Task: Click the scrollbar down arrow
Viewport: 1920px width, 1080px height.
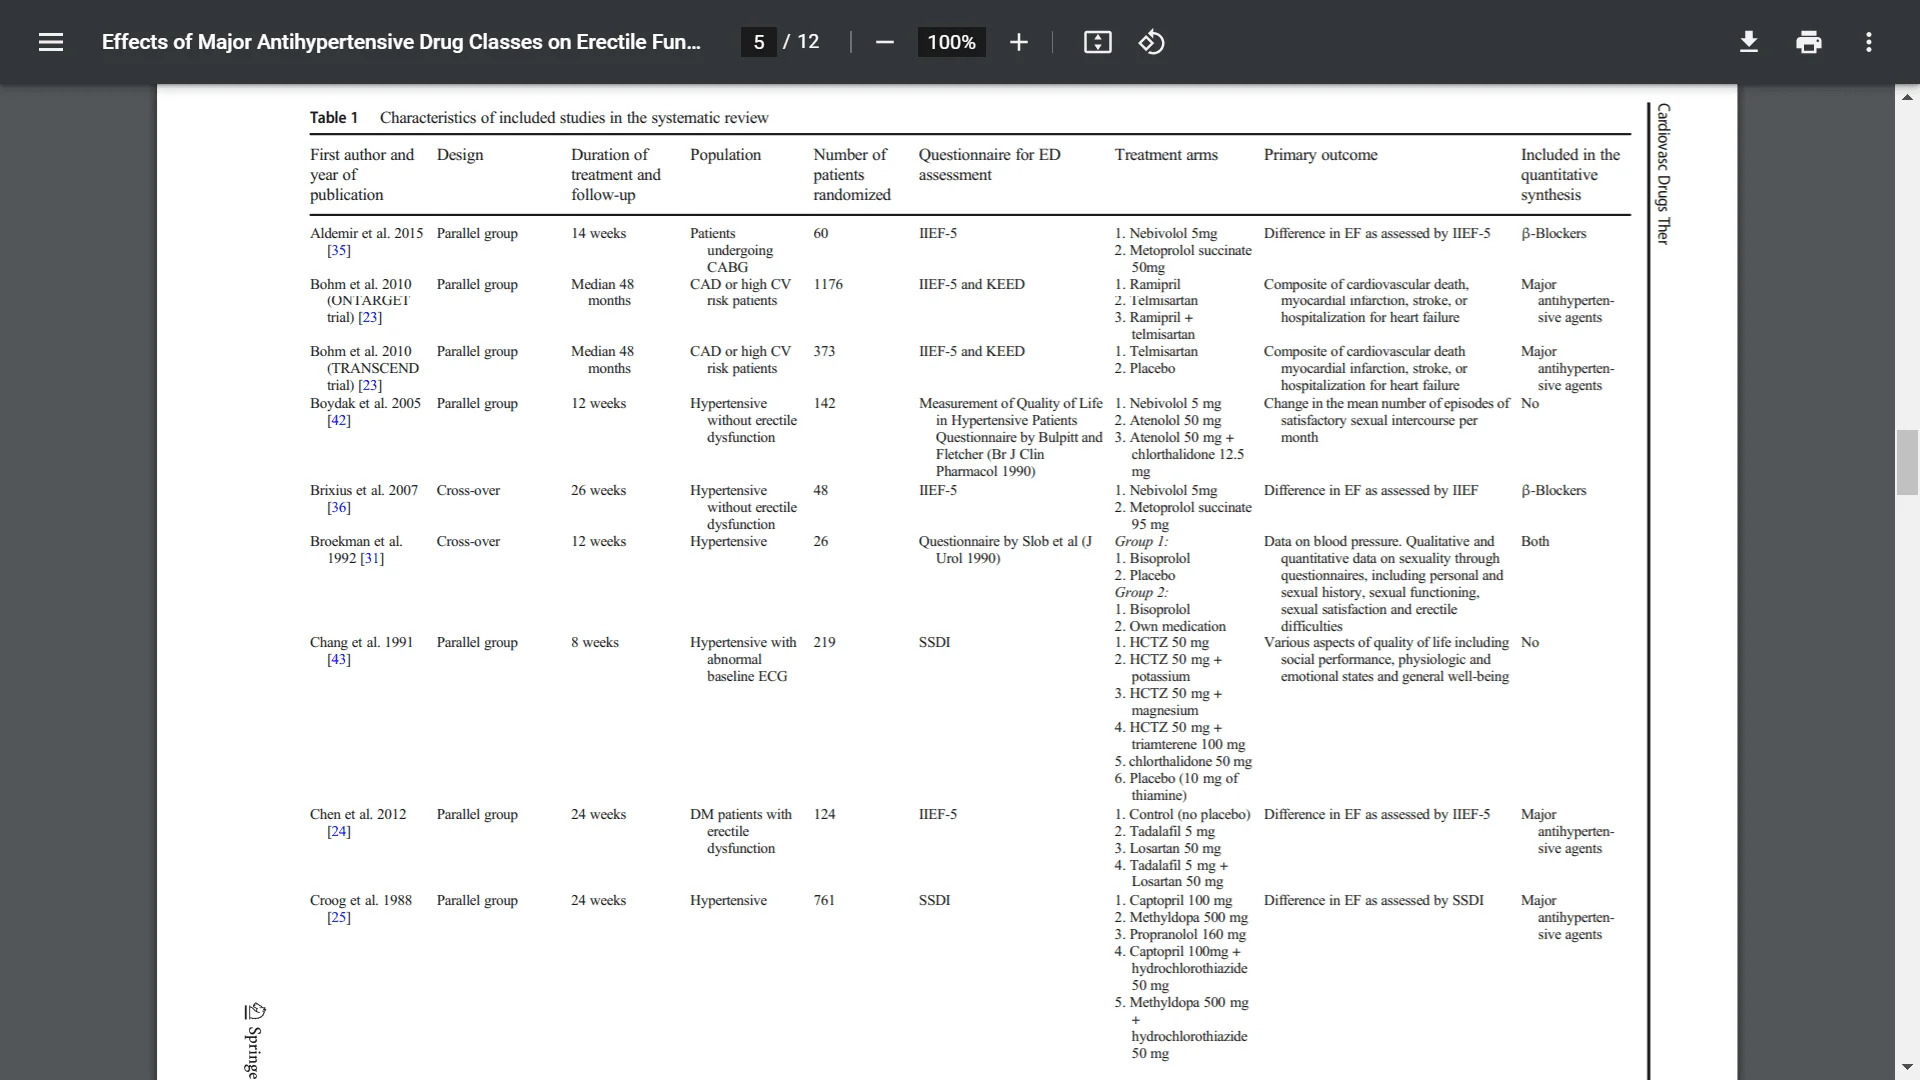Action: click(x=1907, y=1068)
